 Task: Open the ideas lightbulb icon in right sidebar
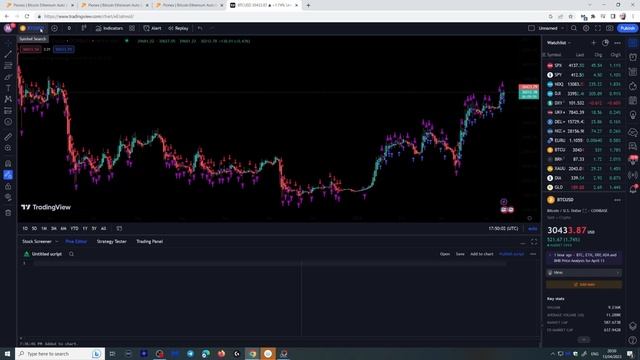point(633,116)
